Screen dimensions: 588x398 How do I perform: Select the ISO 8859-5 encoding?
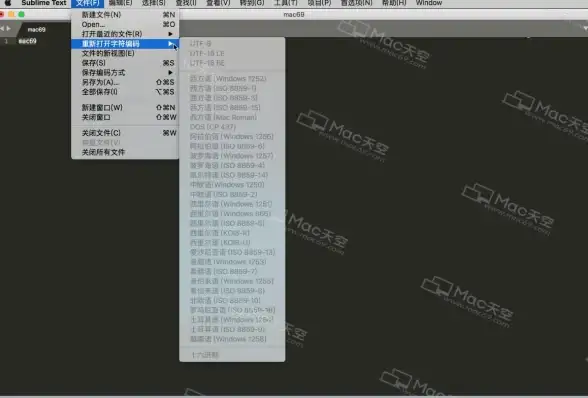click(232, 224)
